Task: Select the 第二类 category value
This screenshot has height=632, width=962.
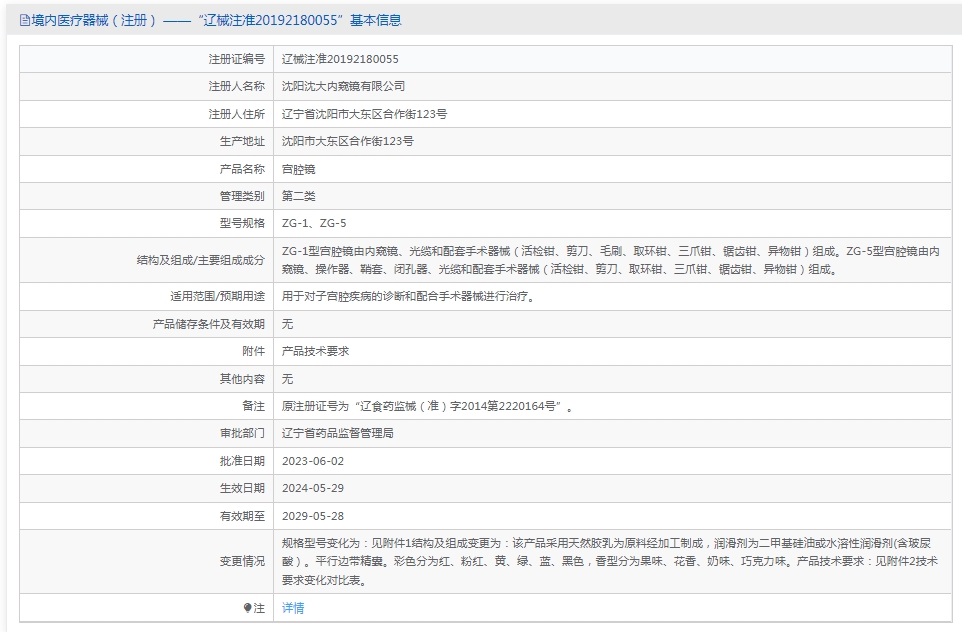Action: click(299, 196)
